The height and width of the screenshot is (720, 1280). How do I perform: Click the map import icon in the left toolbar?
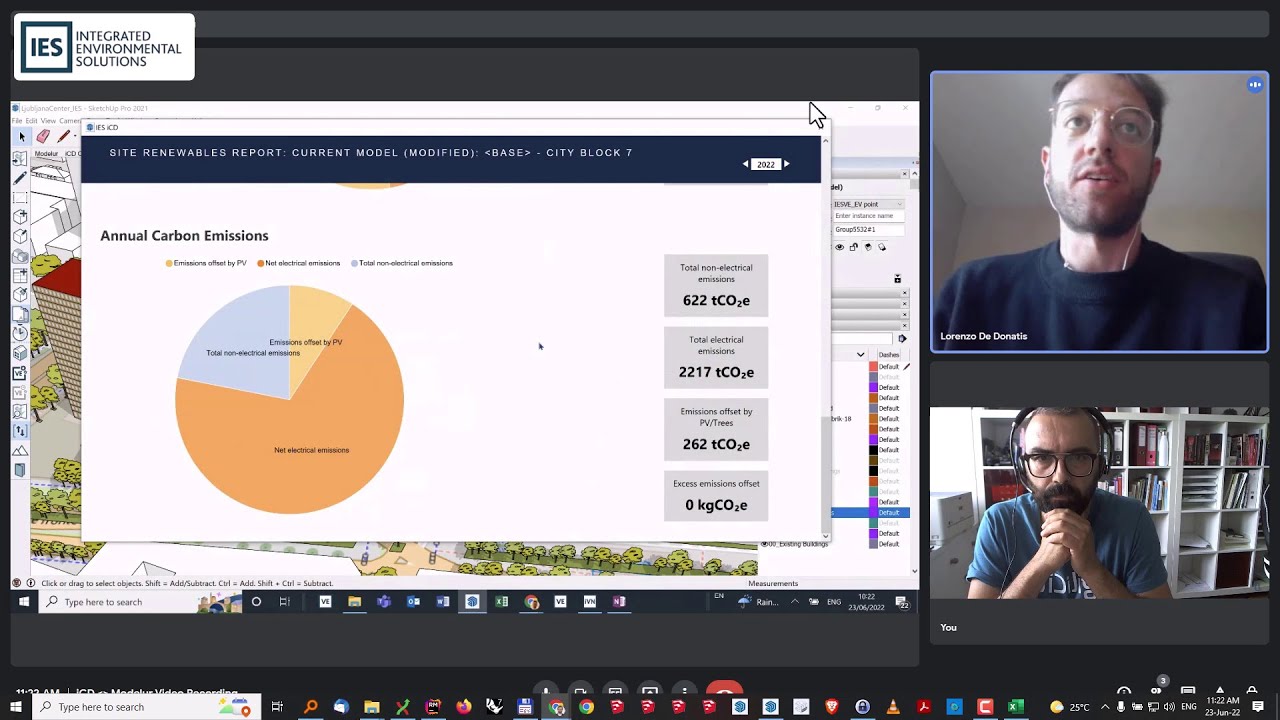(x=20, y=158)
